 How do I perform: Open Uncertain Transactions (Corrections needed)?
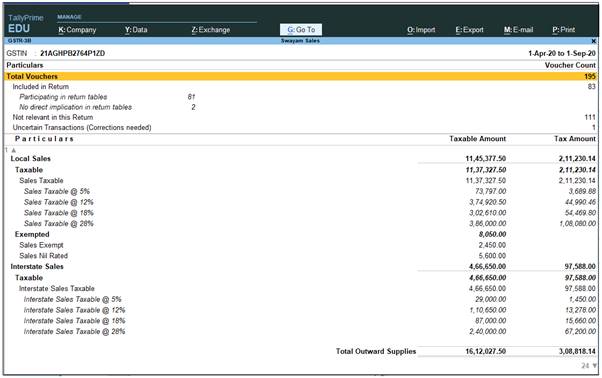(x=301, y=127)
